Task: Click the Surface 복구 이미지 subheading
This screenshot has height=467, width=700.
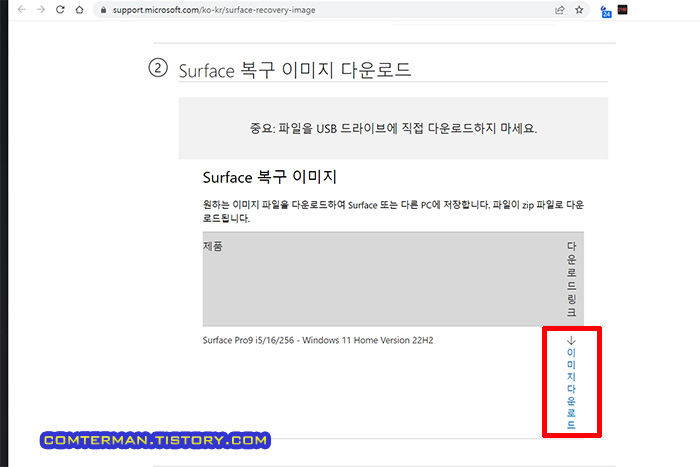Action: (270, 177)
